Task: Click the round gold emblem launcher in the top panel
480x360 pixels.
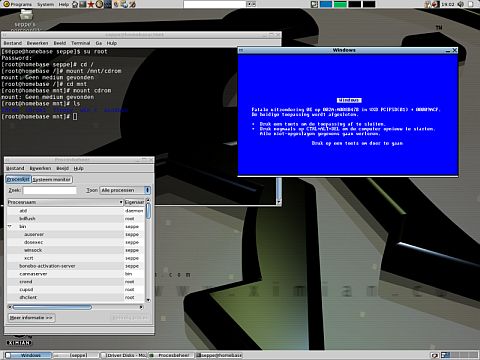Action: (99, 4)
